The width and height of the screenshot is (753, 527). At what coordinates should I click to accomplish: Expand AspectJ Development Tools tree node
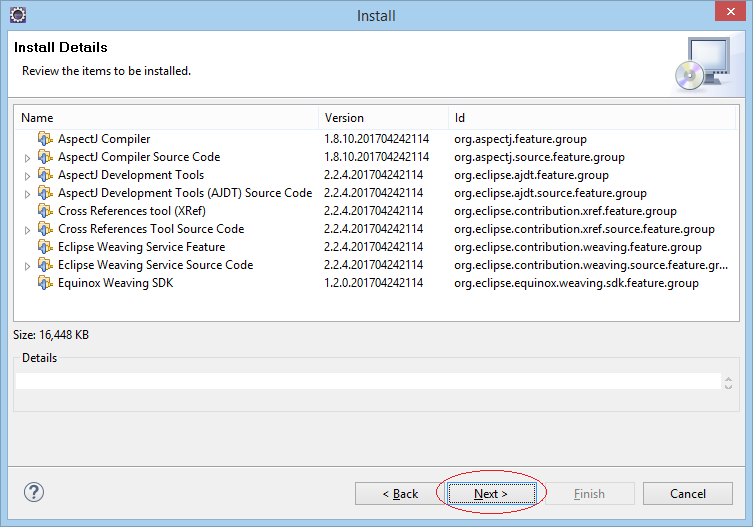click(x=27, y=176)
